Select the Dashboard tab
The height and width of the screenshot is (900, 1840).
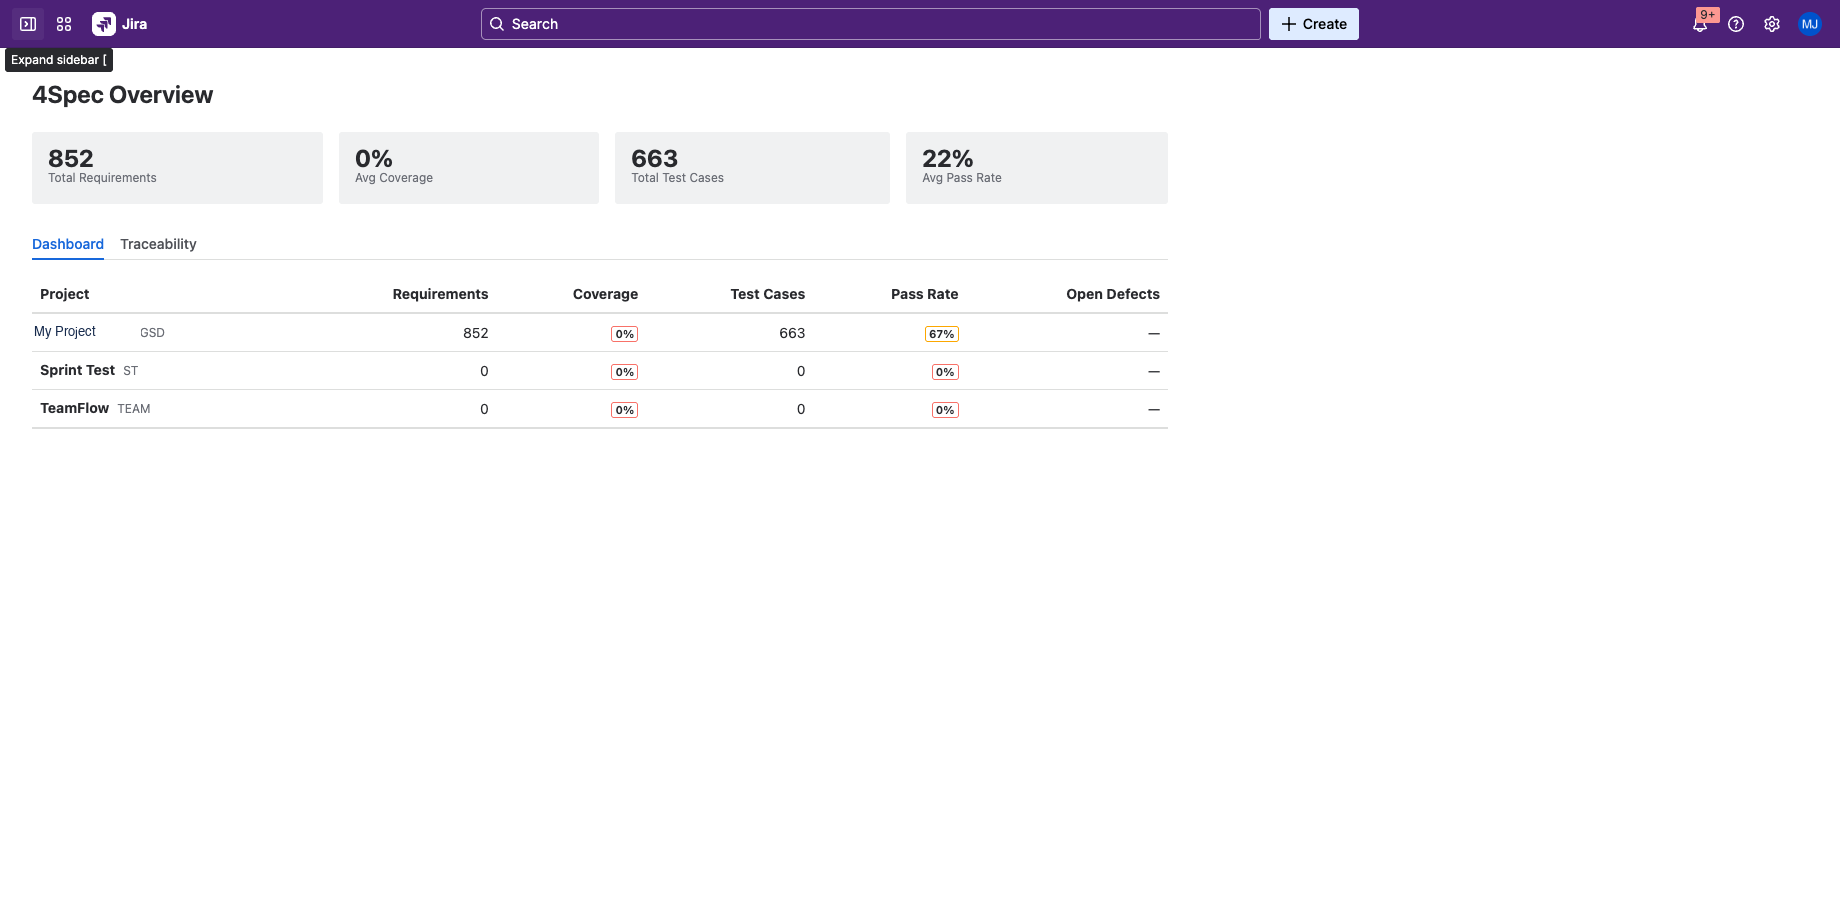[68, 244]
